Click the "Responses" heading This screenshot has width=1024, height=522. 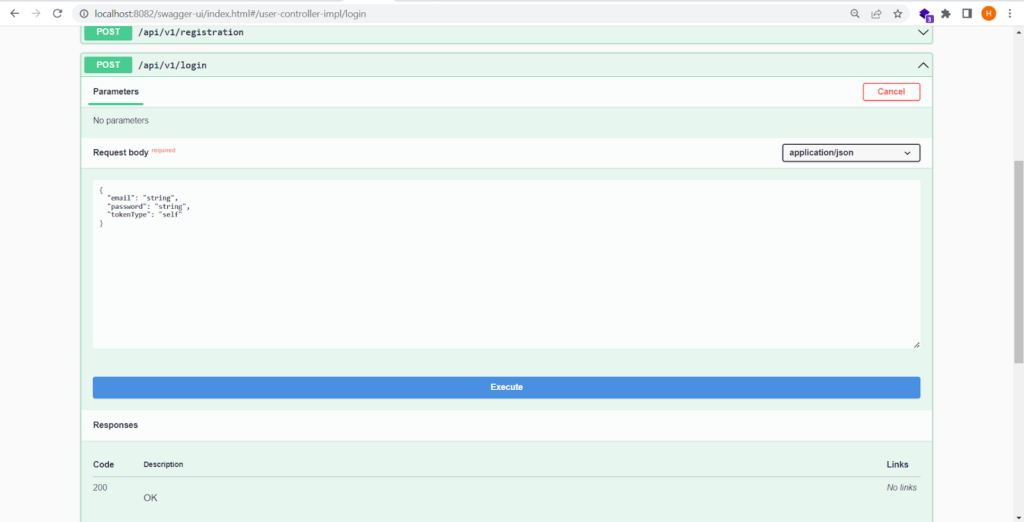pyautogui.click(x=116, y=425)
